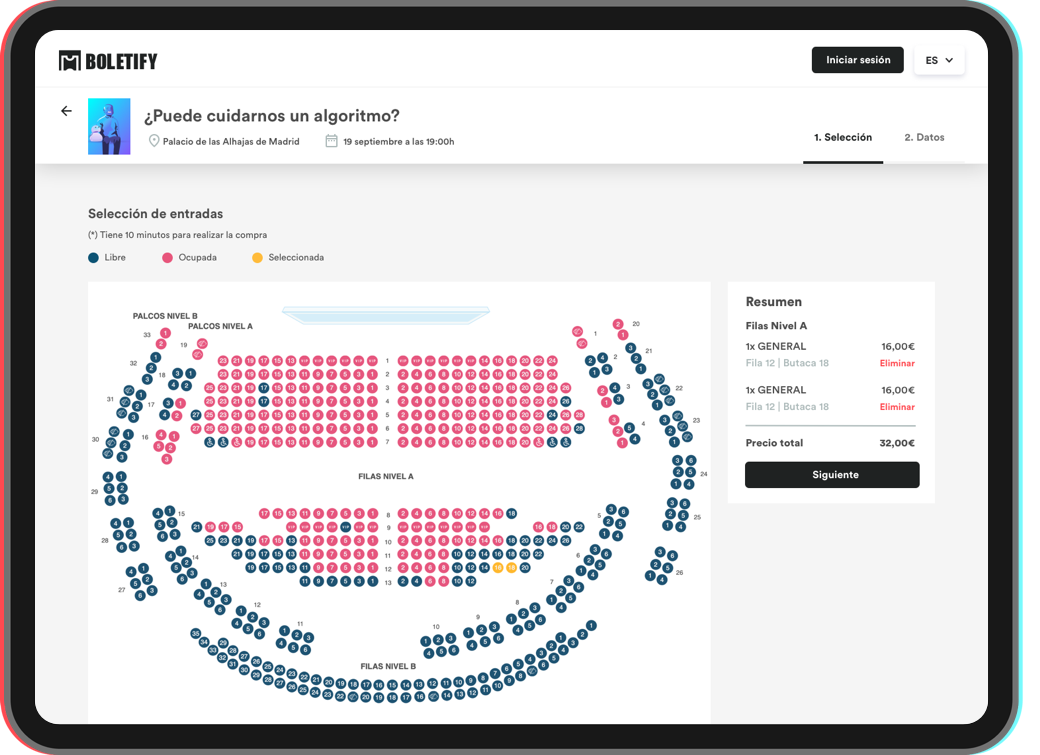
Task: Select leftmost free wheelchair seat in row 7
Action: 209,441
